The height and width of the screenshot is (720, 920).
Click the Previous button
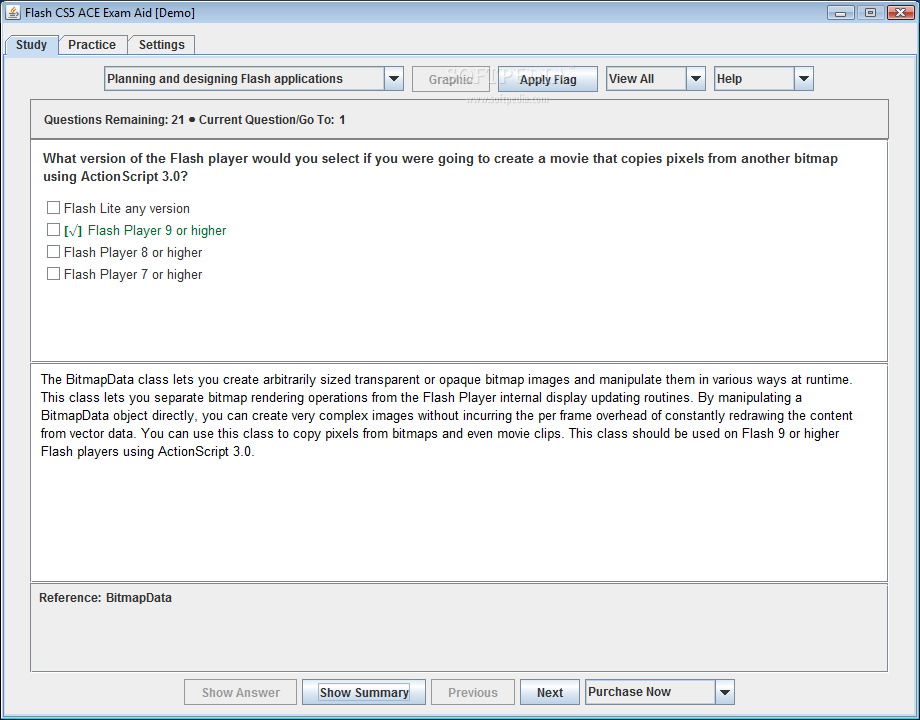(473, 692)
